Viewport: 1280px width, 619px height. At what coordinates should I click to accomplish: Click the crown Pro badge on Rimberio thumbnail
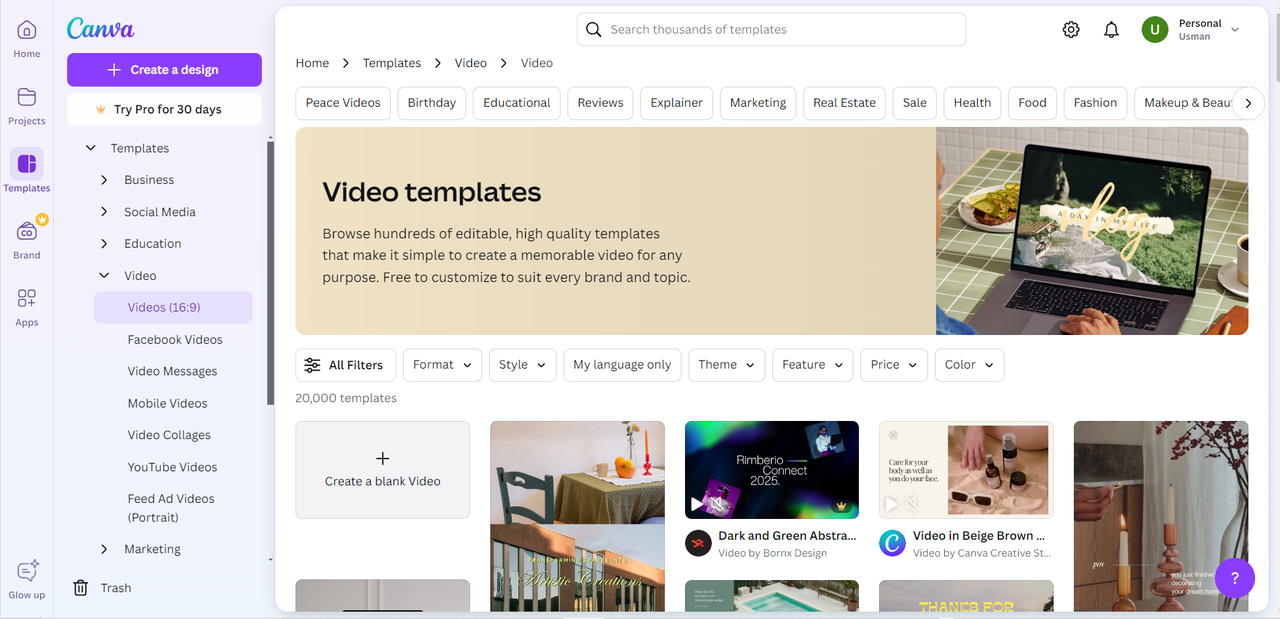(x=841, y=506)
